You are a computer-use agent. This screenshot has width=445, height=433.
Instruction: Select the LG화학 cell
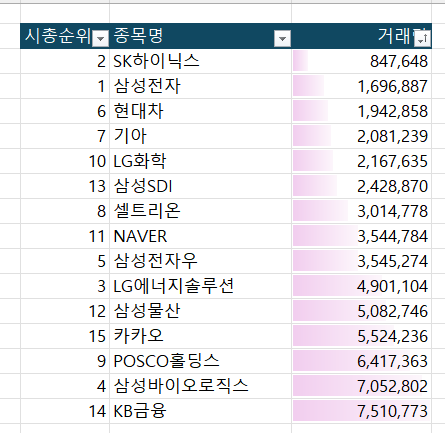pos(200,161)
